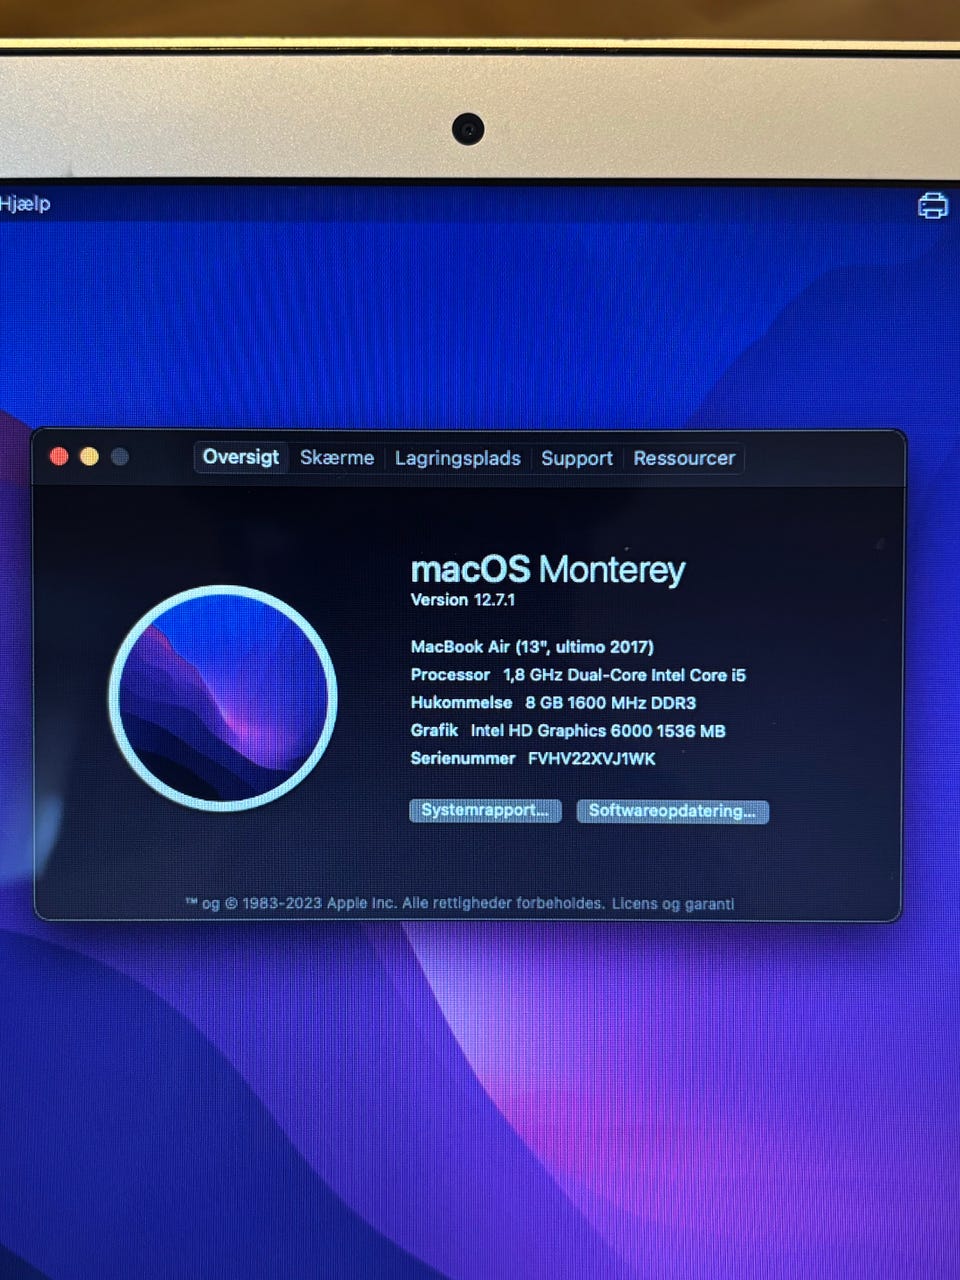
Task: Select the Support tab
Action: (577, 458)
